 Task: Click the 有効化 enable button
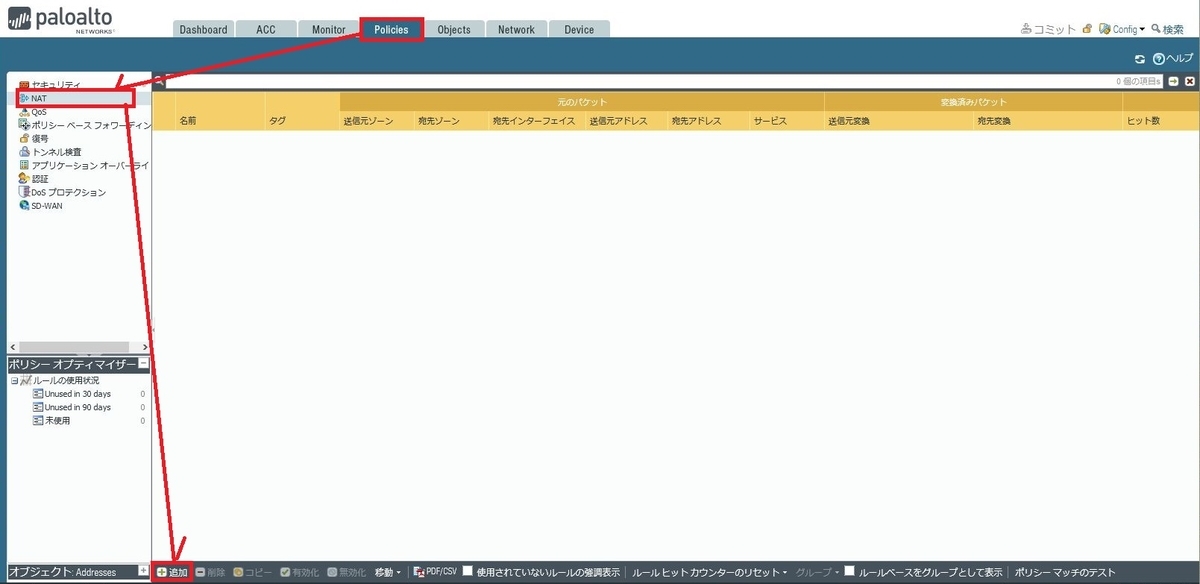[299, 572]
